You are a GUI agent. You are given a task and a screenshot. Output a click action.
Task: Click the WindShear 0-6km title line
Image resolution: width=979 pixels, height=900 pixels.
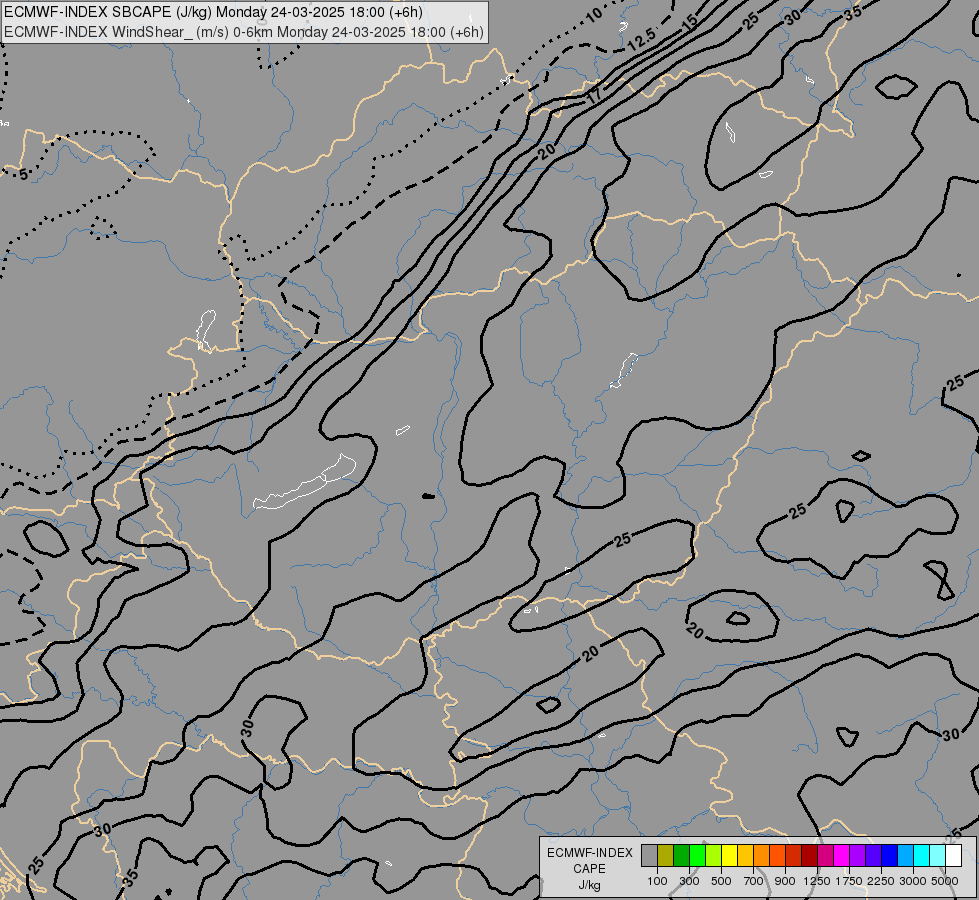[244, 32]
